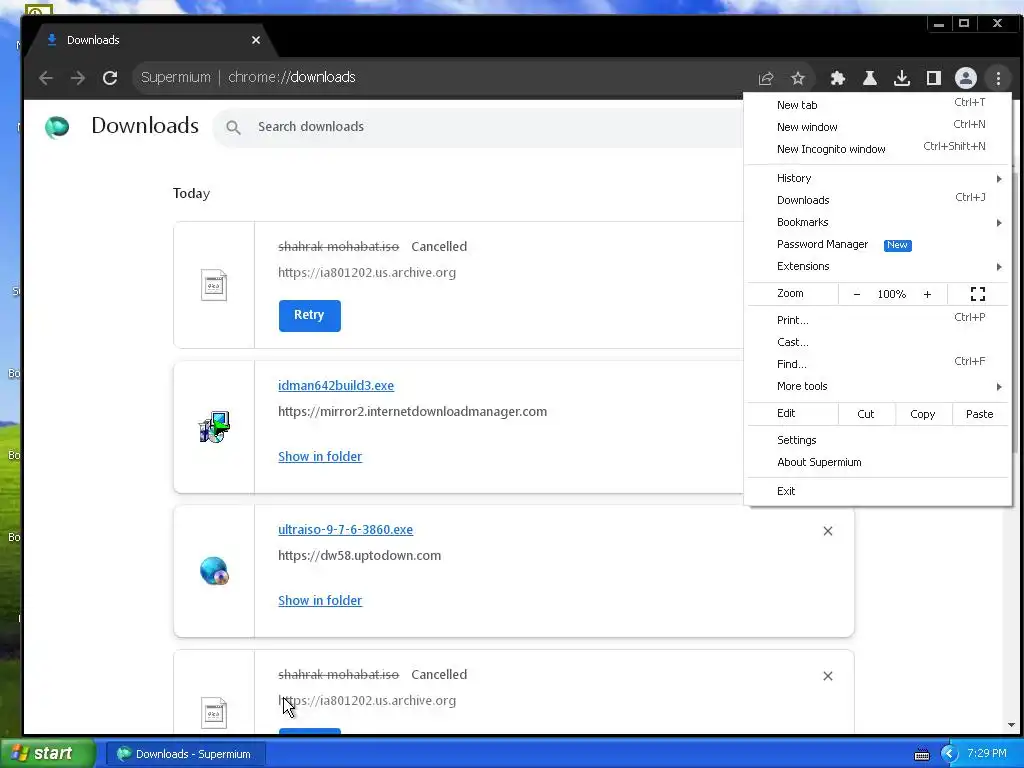
Task: Click the 100% zoom value
Action: coord(891,294)
